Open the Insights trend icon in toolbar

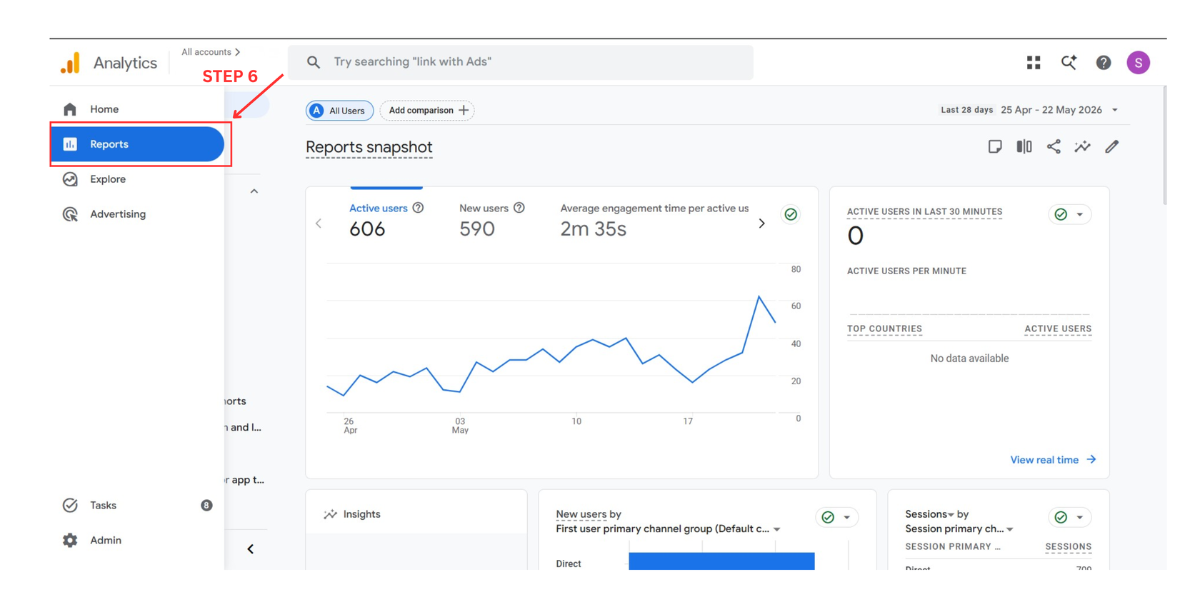[1082, 147]
